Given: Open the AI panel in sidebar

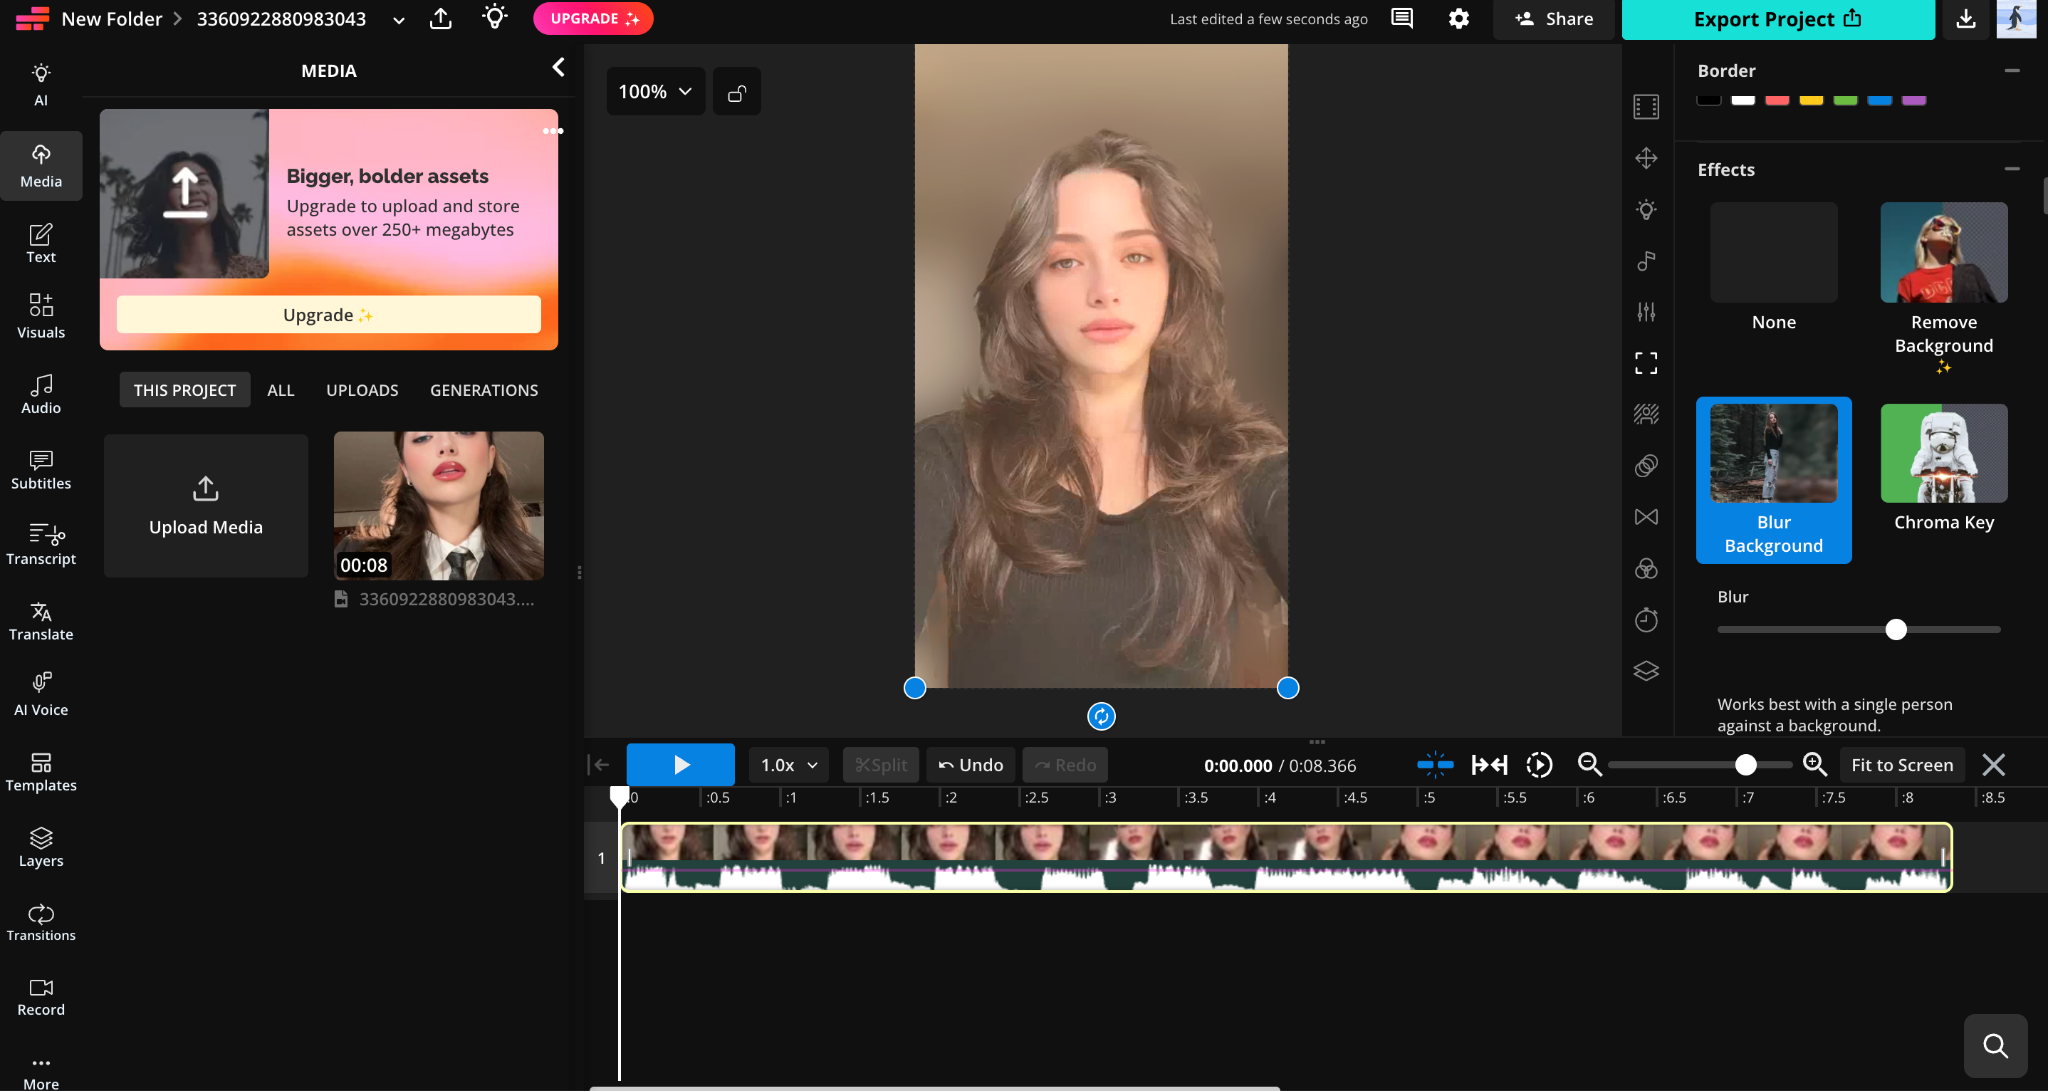Looking at the screenshot, I should click(41, 84).
